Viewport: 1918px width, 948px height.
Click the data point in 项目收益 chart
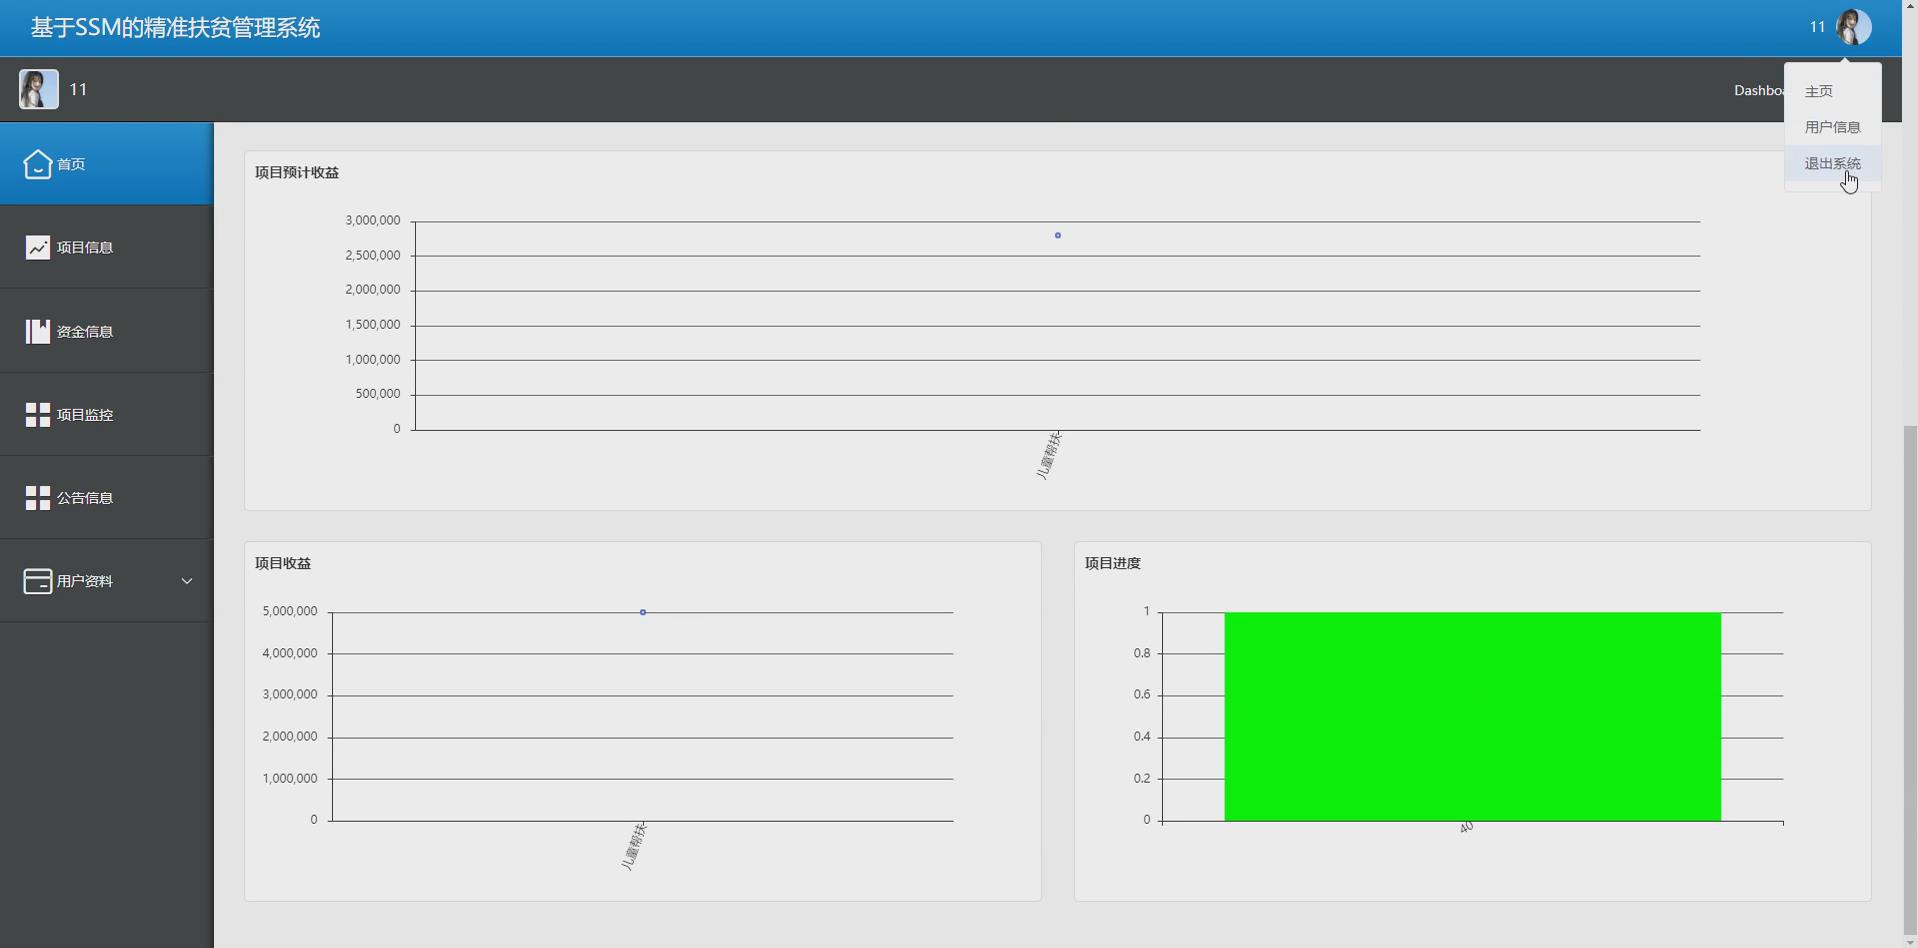point(642,612)
